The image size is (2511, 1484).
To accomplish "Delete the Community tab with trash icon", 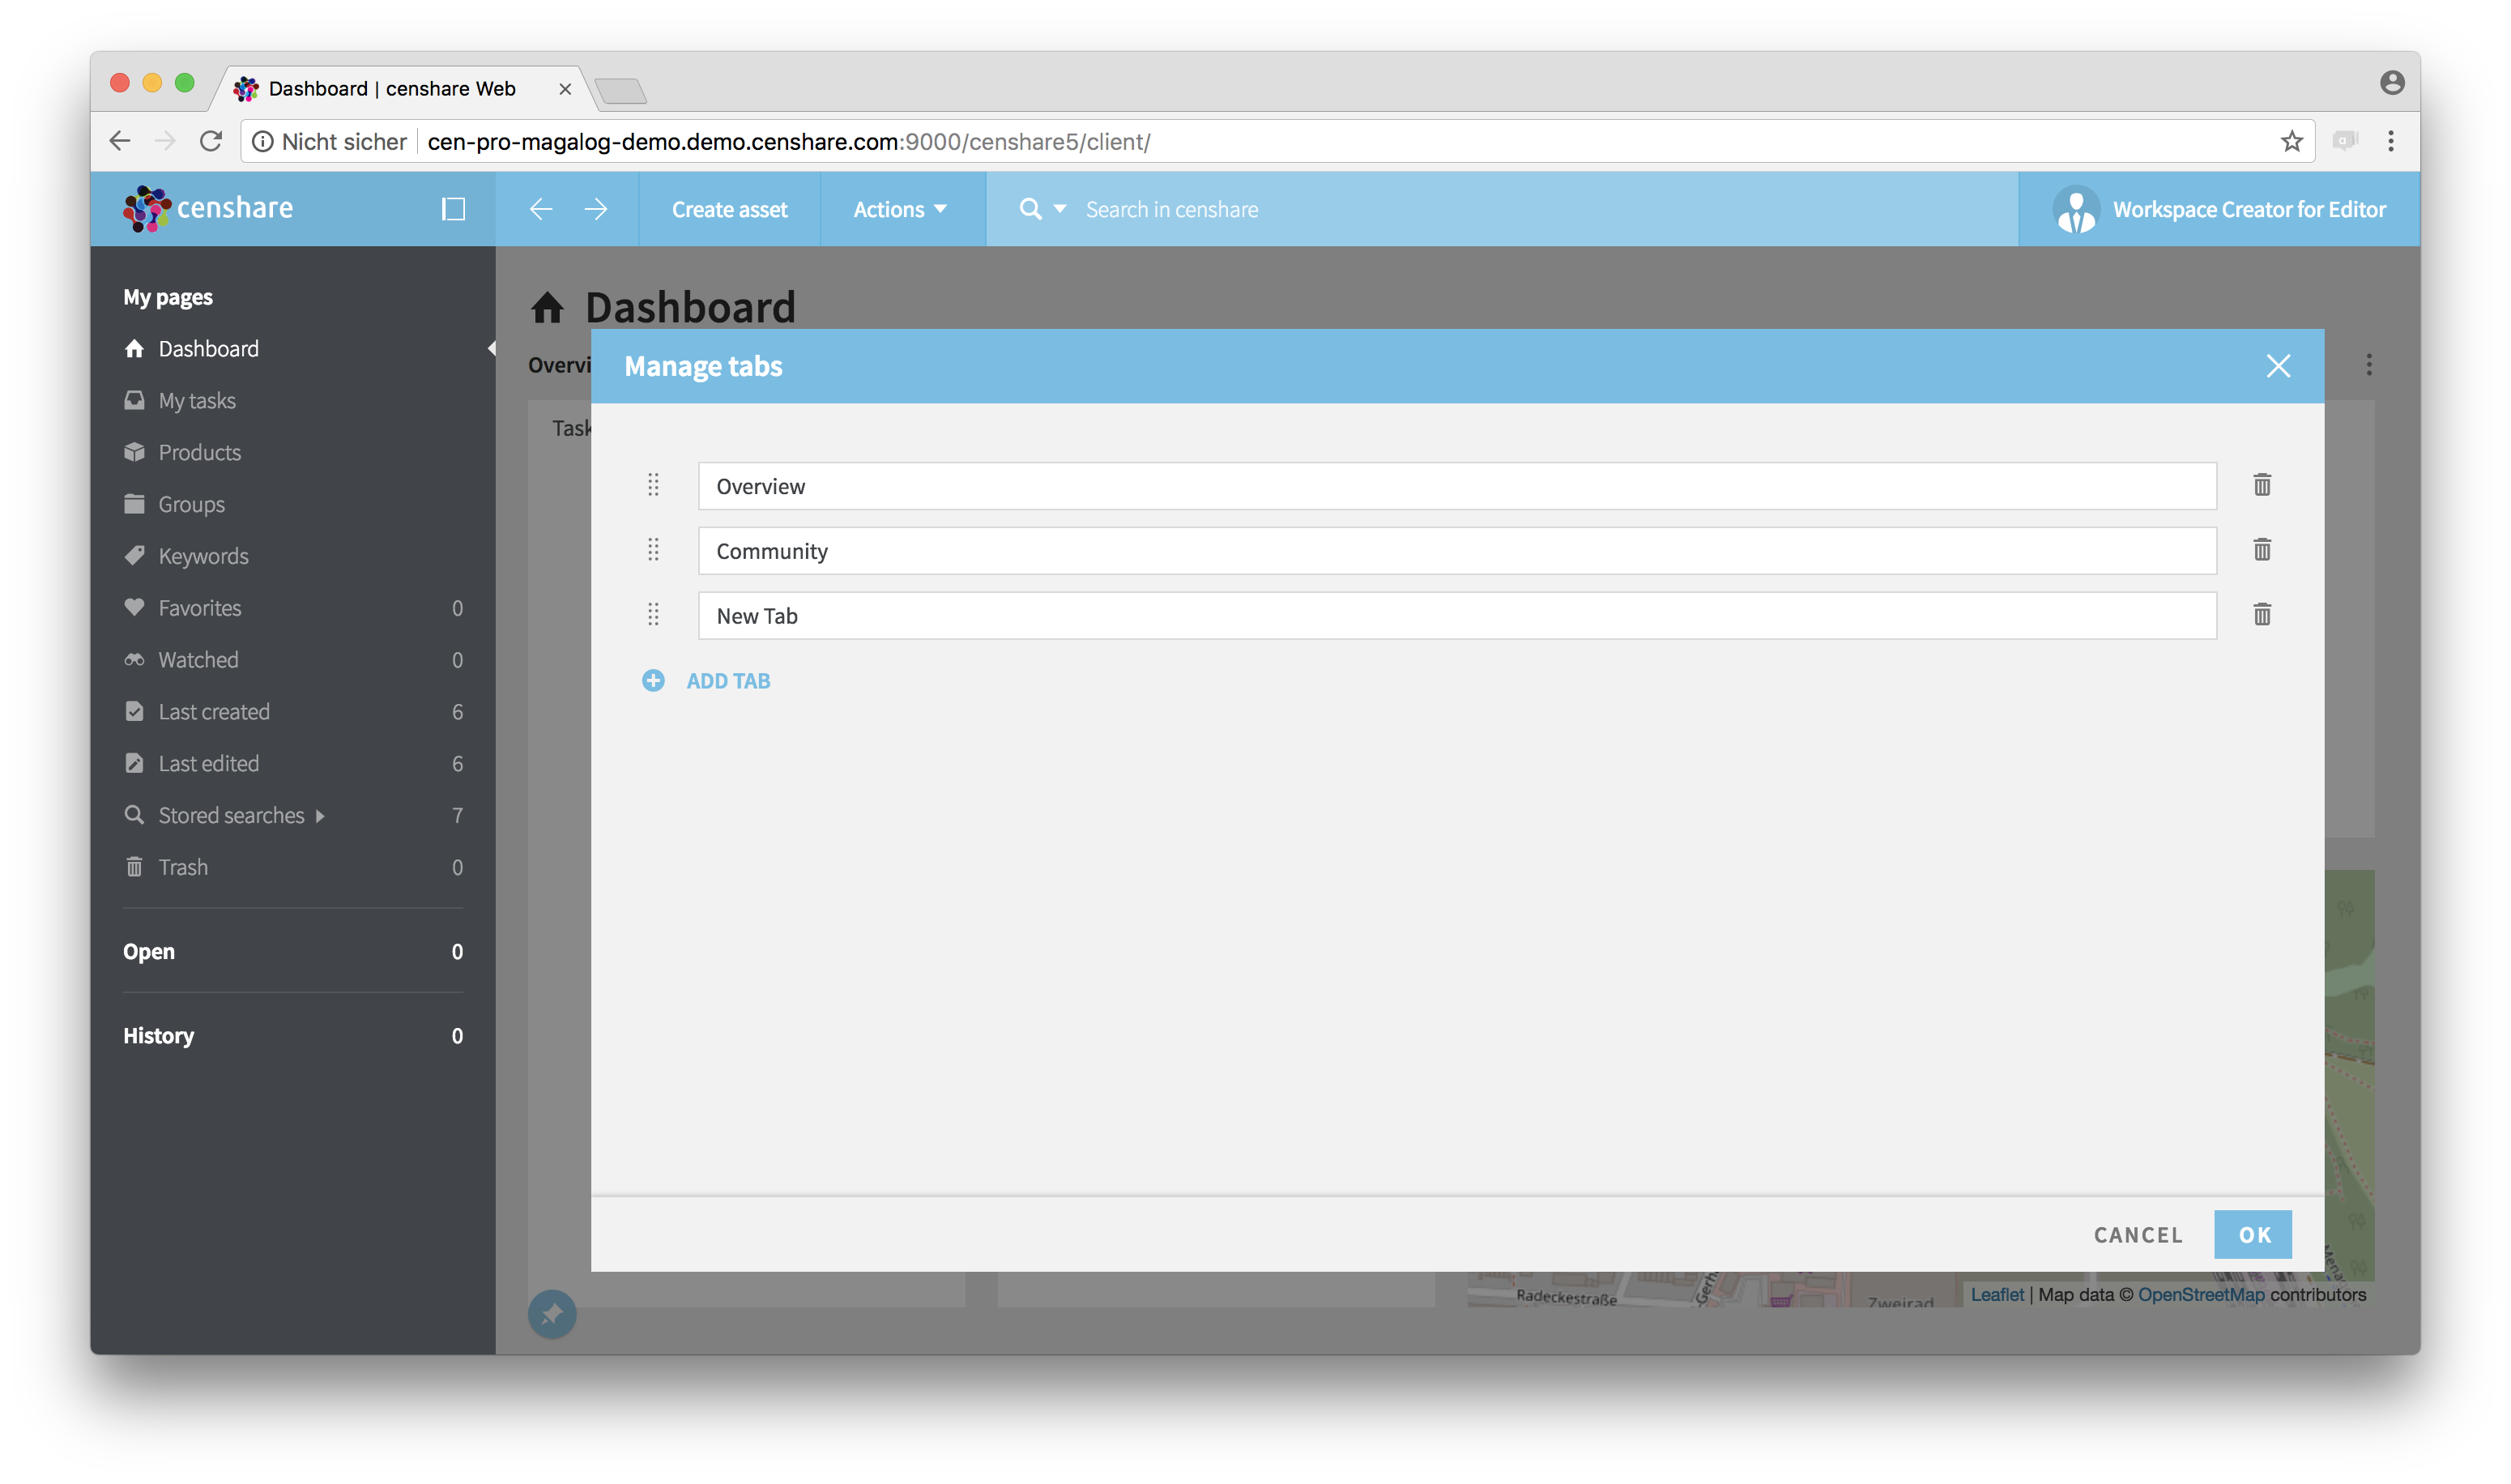I will [x=2262, y=549].
